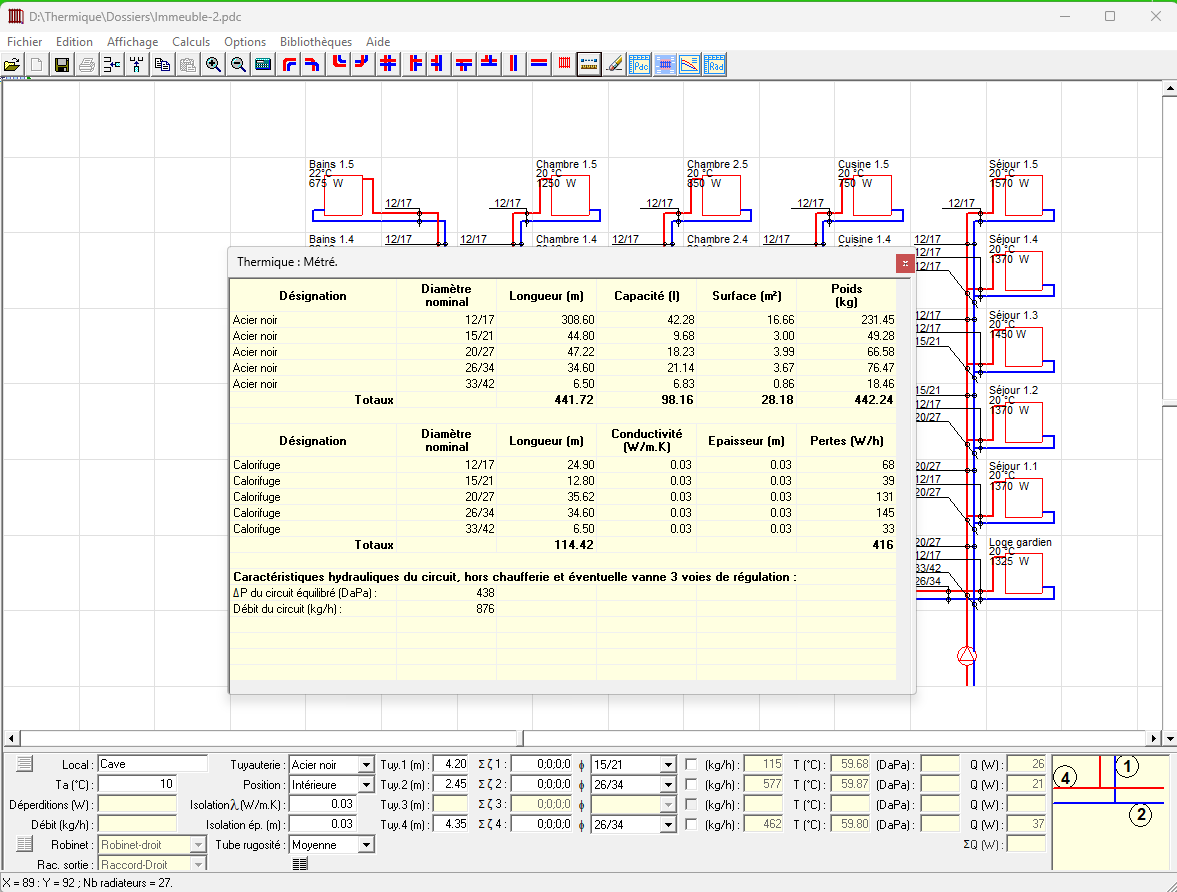Viewport: 1177px width, 892px height.
Task: Save the project with the floppy disk icon
Action: [62, 65]
